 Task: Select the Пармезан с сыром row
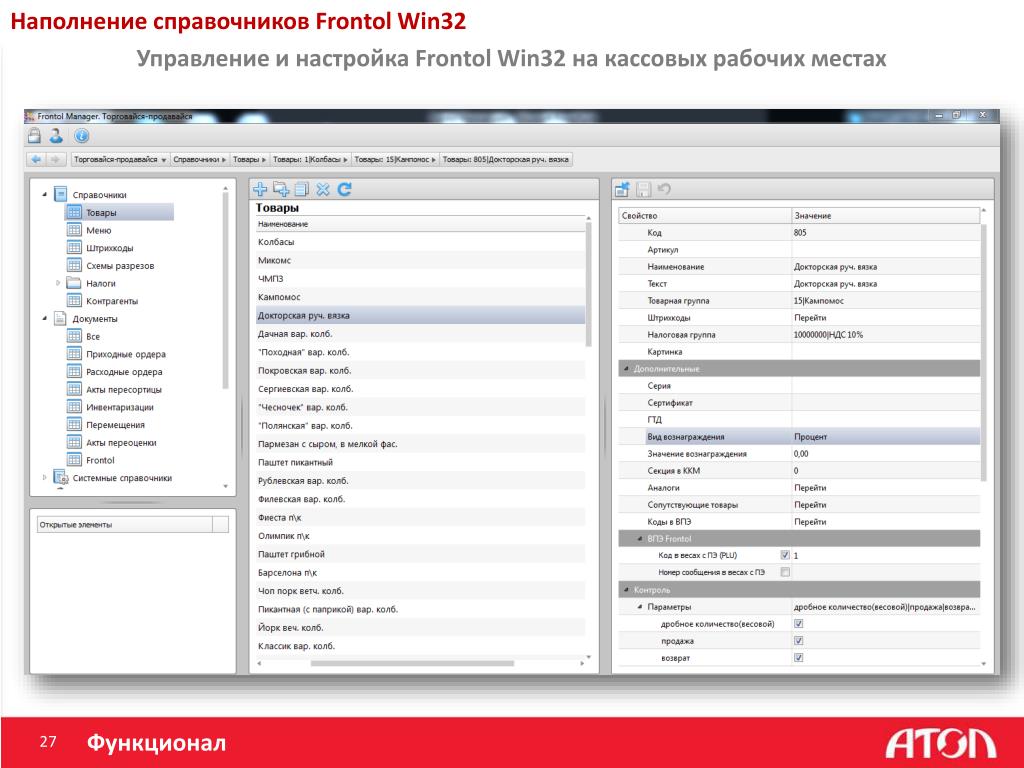pos(421,444)
